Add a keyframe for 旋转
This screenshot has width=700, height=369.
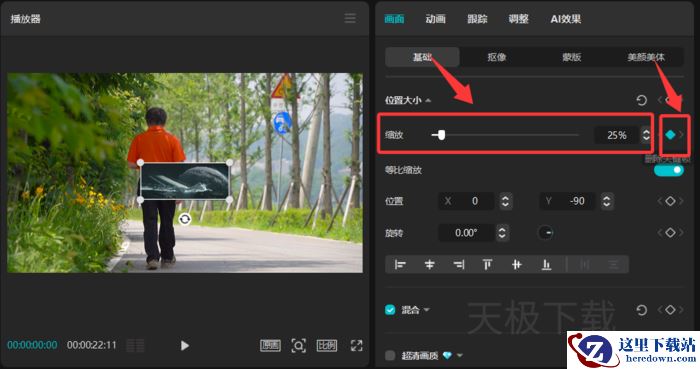click(670, 232)
